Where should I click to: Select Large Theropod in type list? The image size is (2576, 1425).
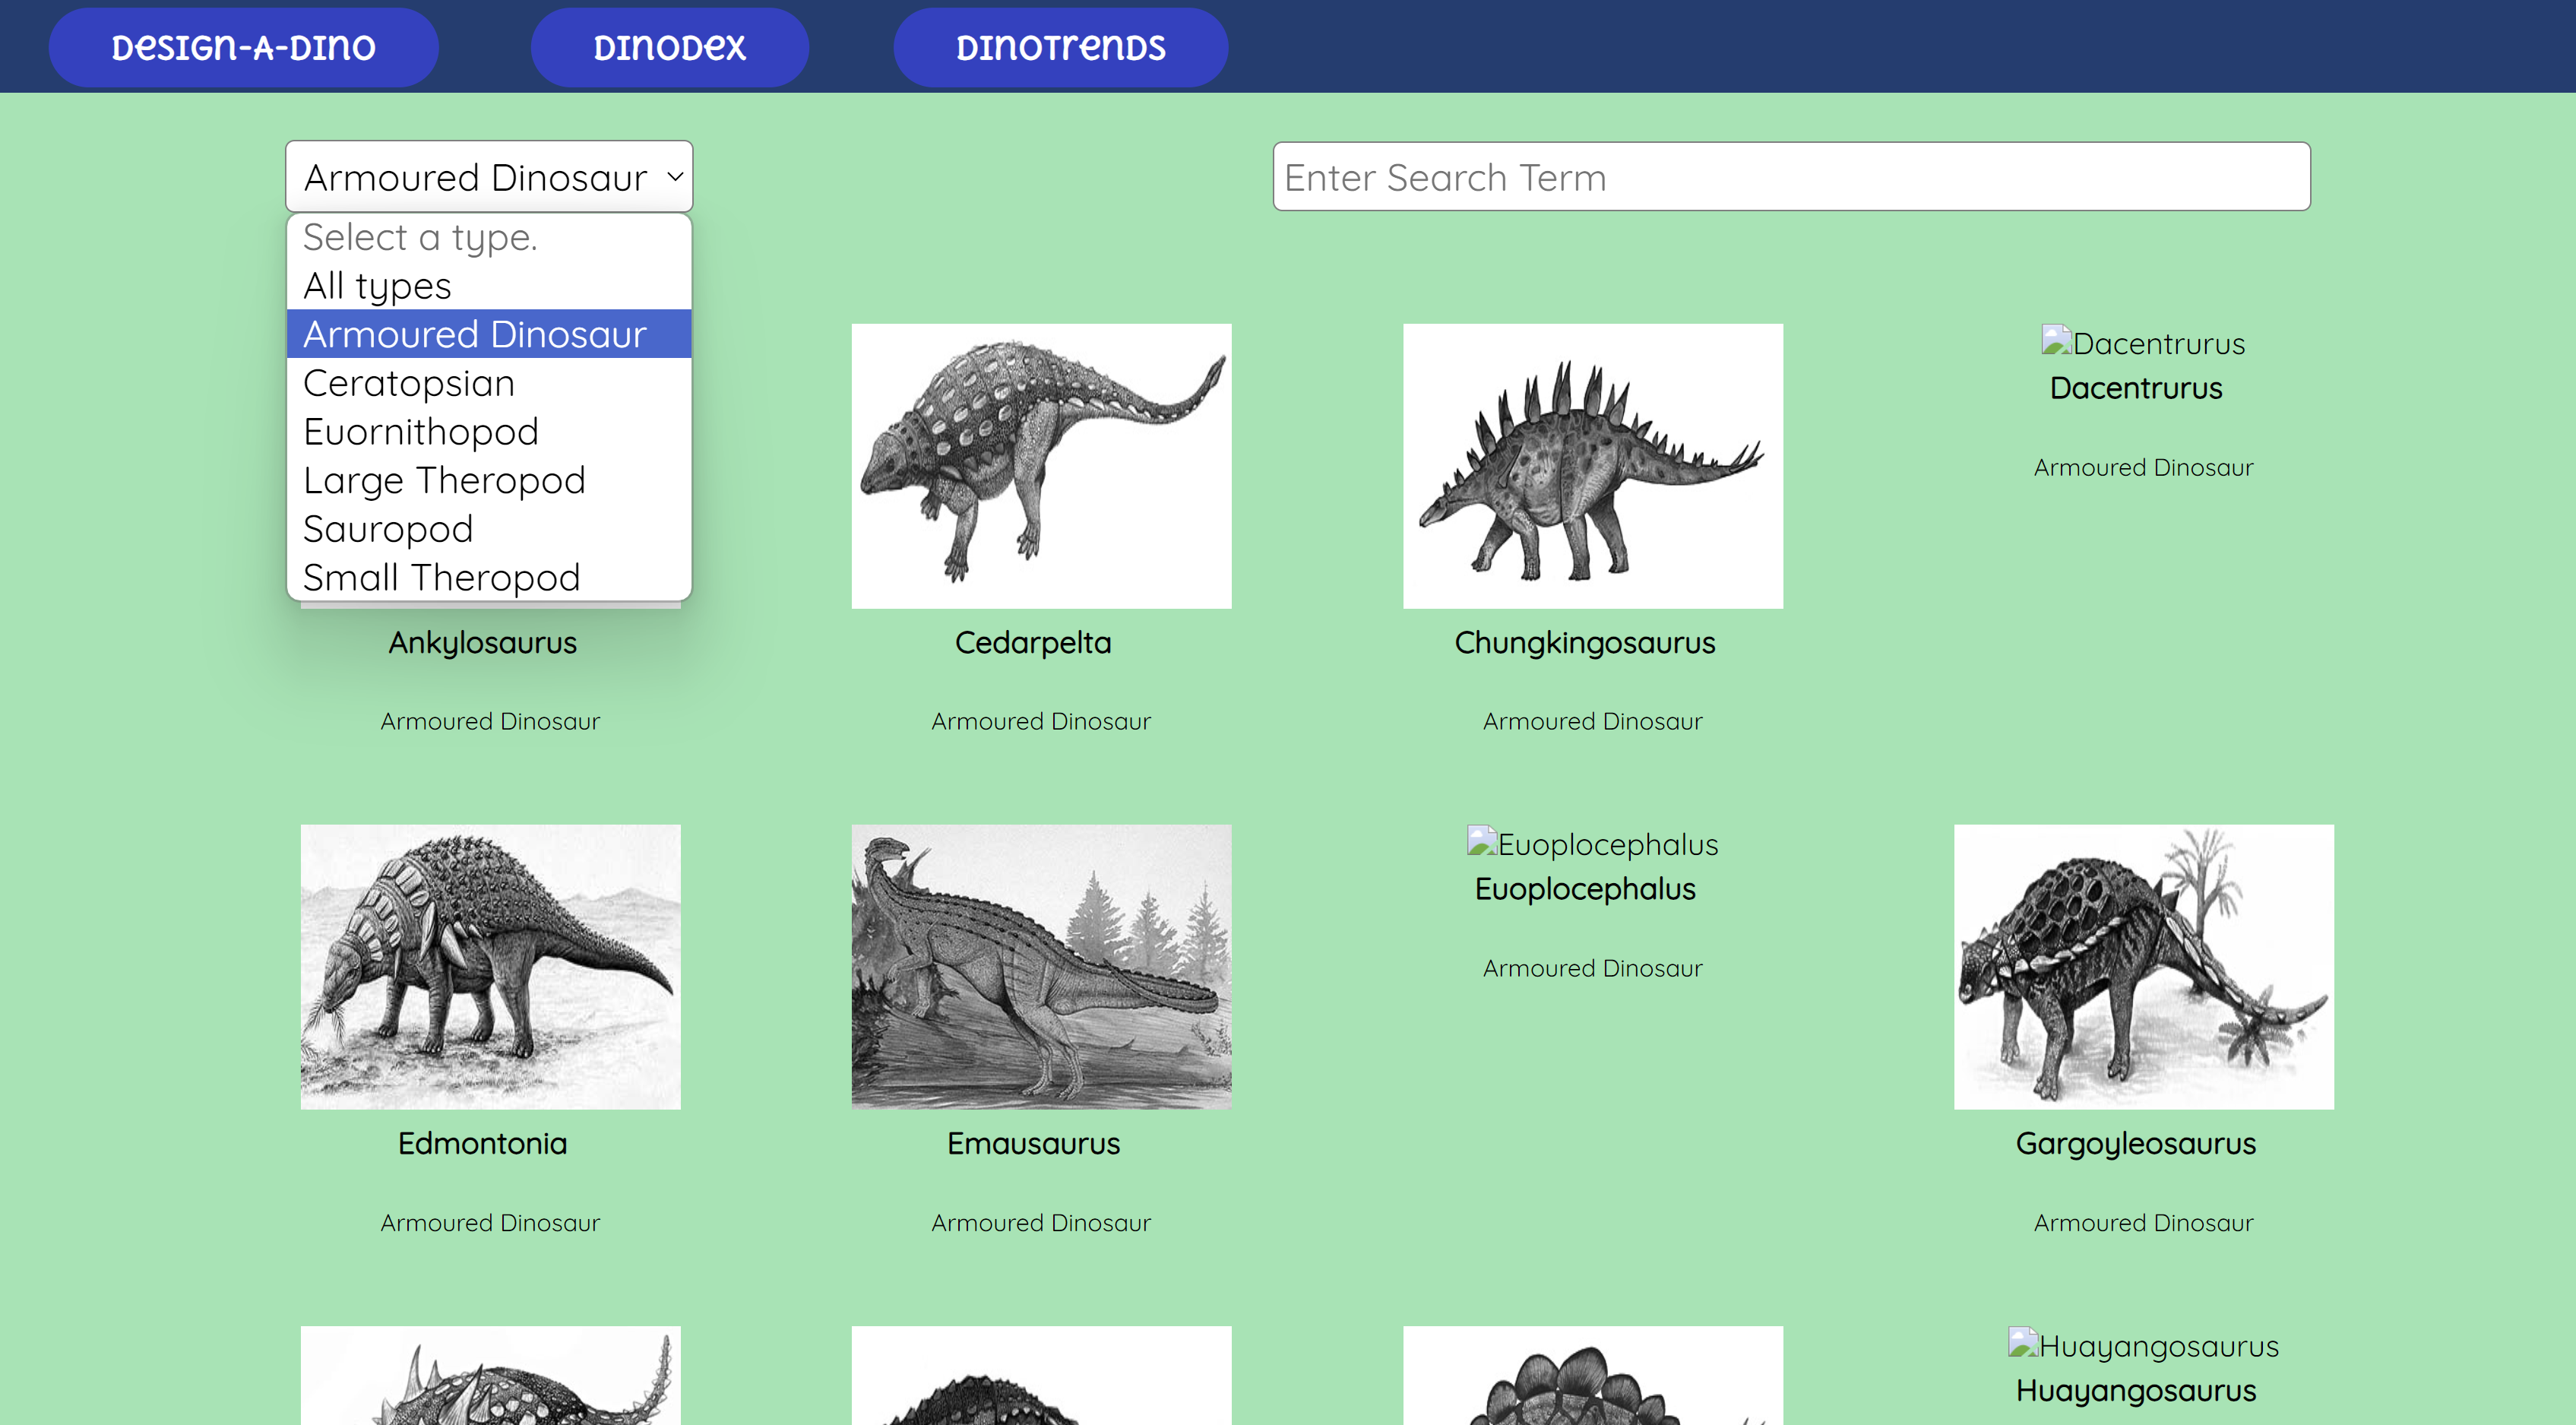click(x=444, y=480)
